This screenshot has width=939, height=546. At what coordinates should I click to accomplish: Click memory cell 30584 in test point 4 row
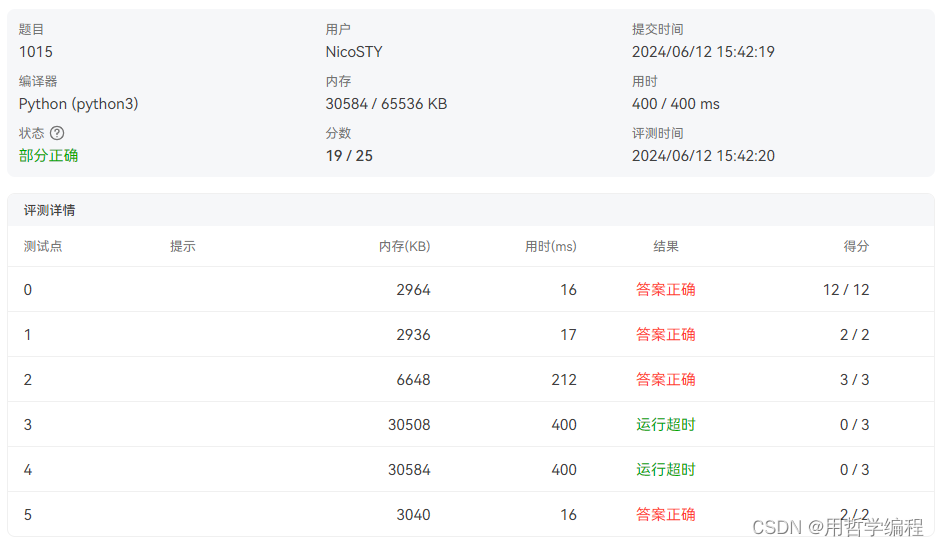(x=409, y=469)
